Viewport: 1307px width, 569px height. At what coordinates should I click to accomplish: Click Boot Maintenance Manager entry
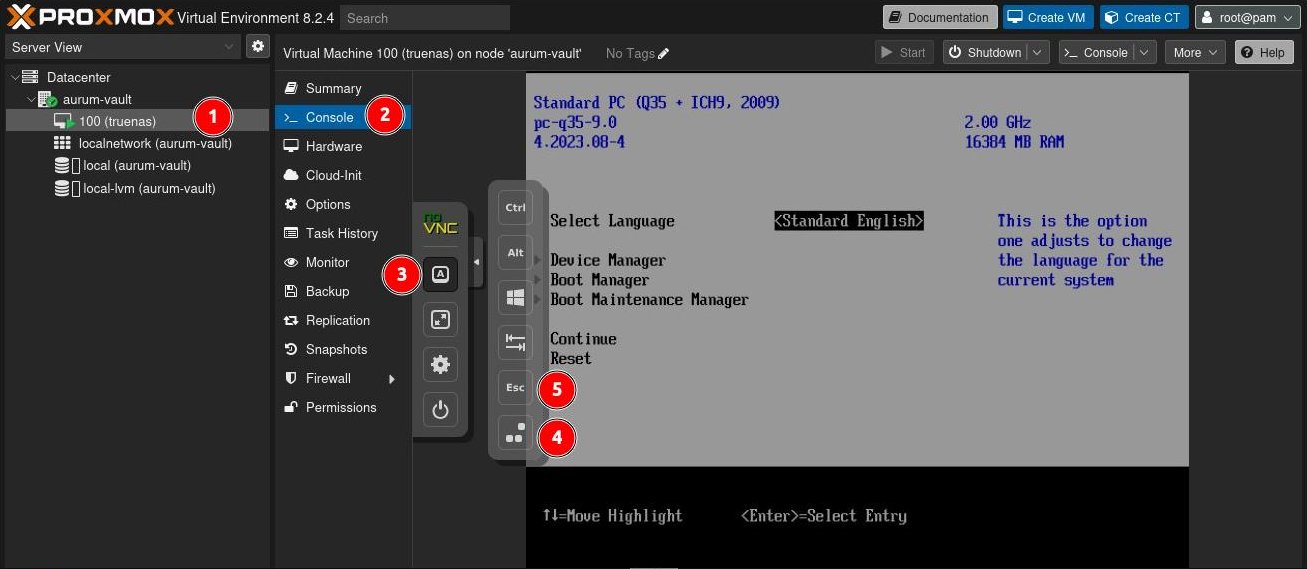coord(649,299)
